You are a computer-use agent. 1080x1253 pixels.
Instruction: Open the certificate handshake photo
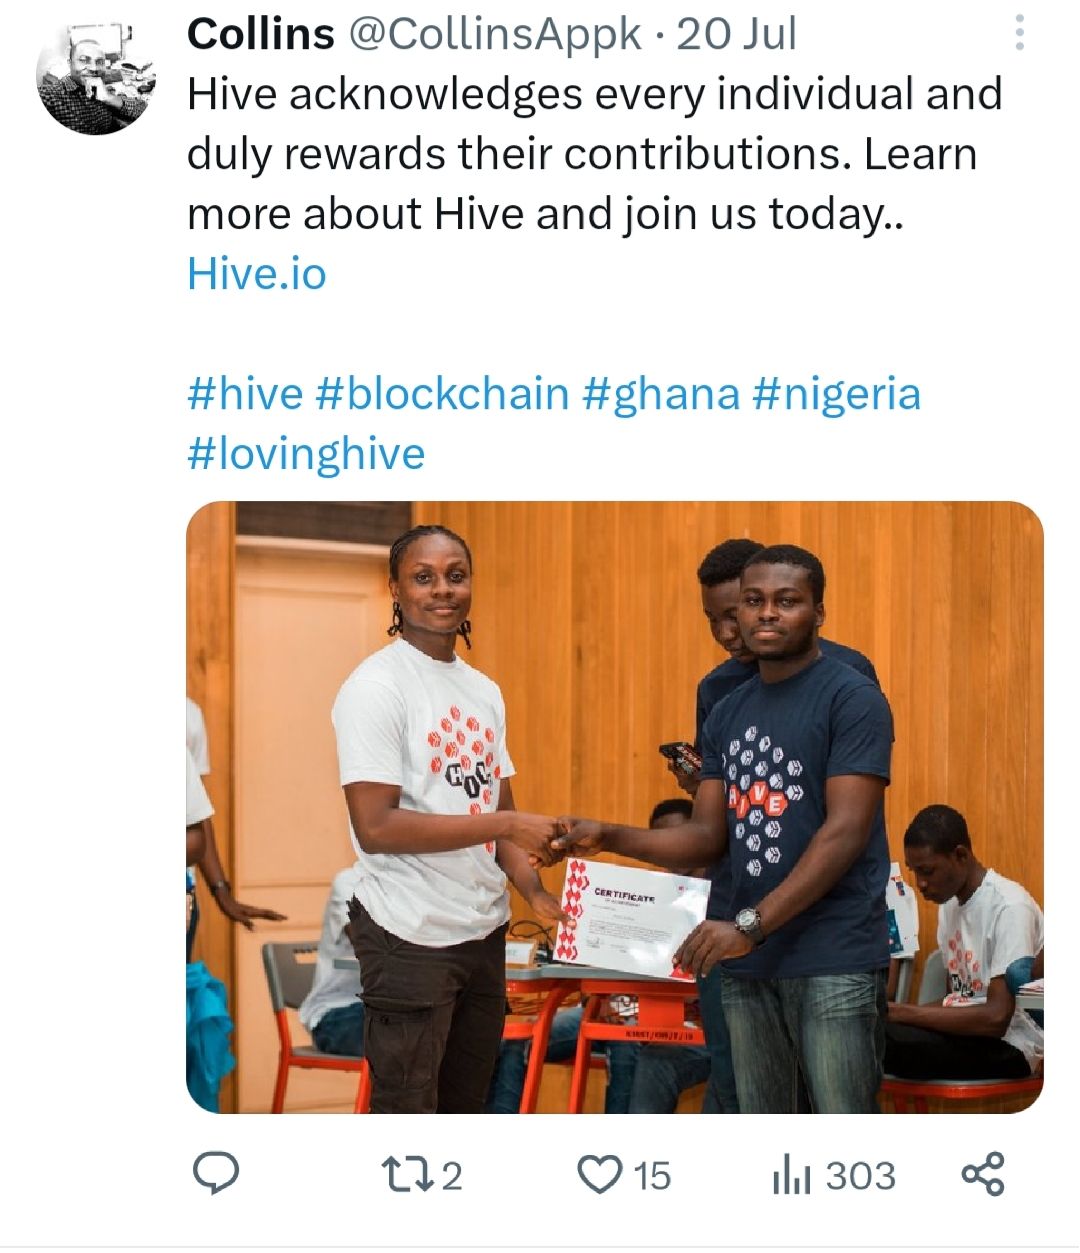click(615, 807)
